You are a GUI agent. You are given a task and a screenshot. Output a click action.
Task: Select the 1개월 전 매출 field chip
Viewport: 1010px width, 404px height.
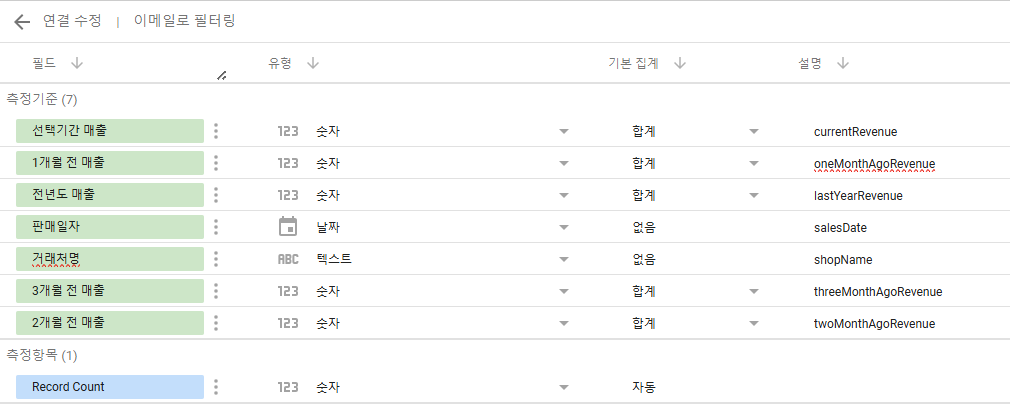pyautogui.click(x=110, y=163)
